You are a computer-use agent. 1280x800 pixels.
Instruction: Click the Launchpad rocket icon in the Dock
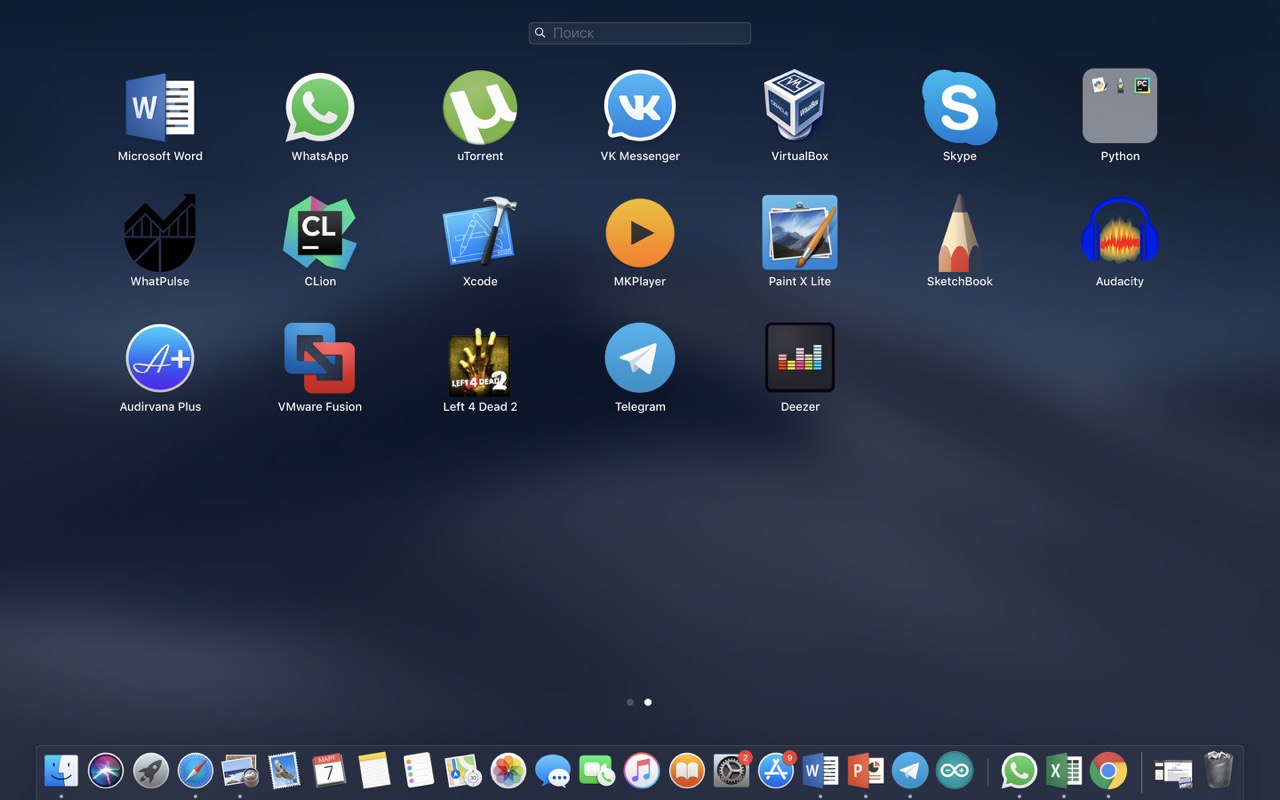151,770
